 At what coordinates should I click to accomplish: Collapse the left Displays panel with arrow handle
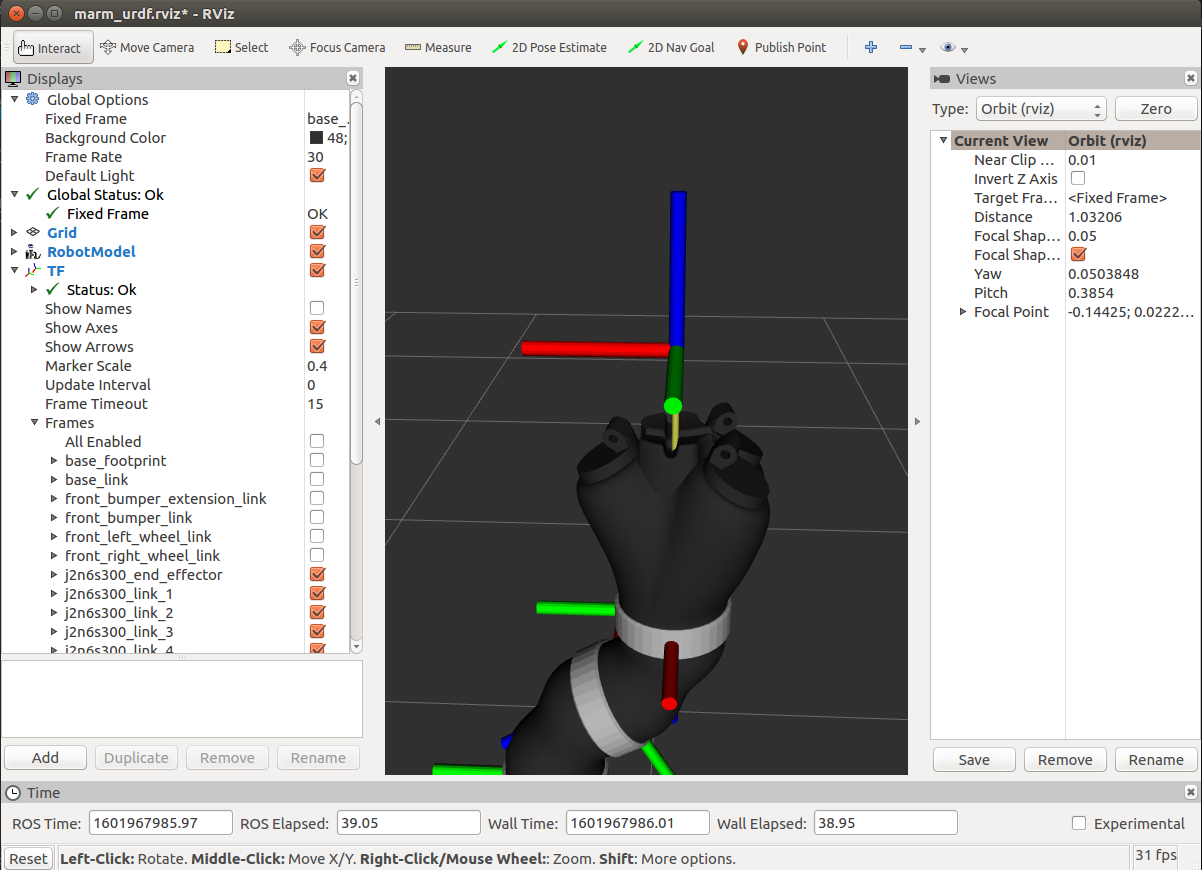[x=377, y=422]
